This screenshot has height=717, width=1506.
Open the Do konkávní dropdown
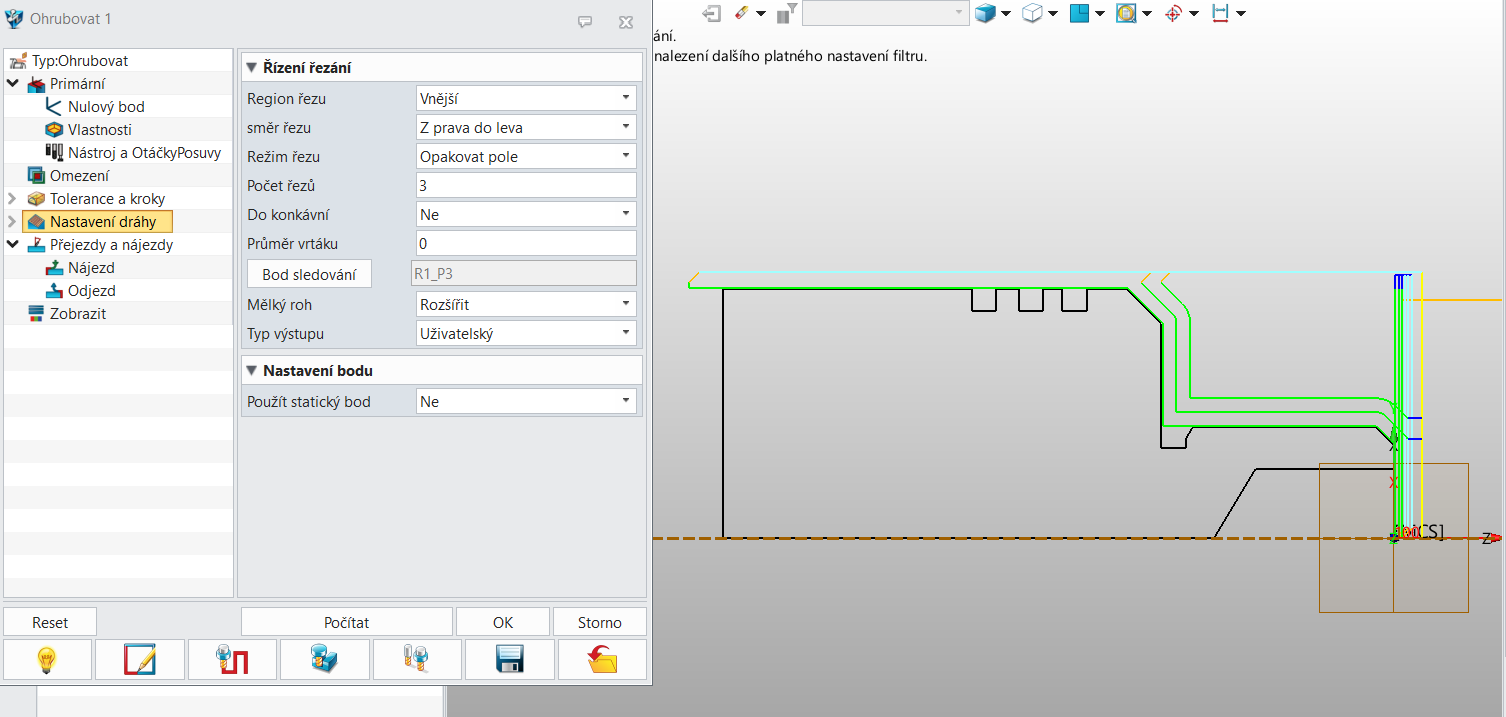pos(526,214)
